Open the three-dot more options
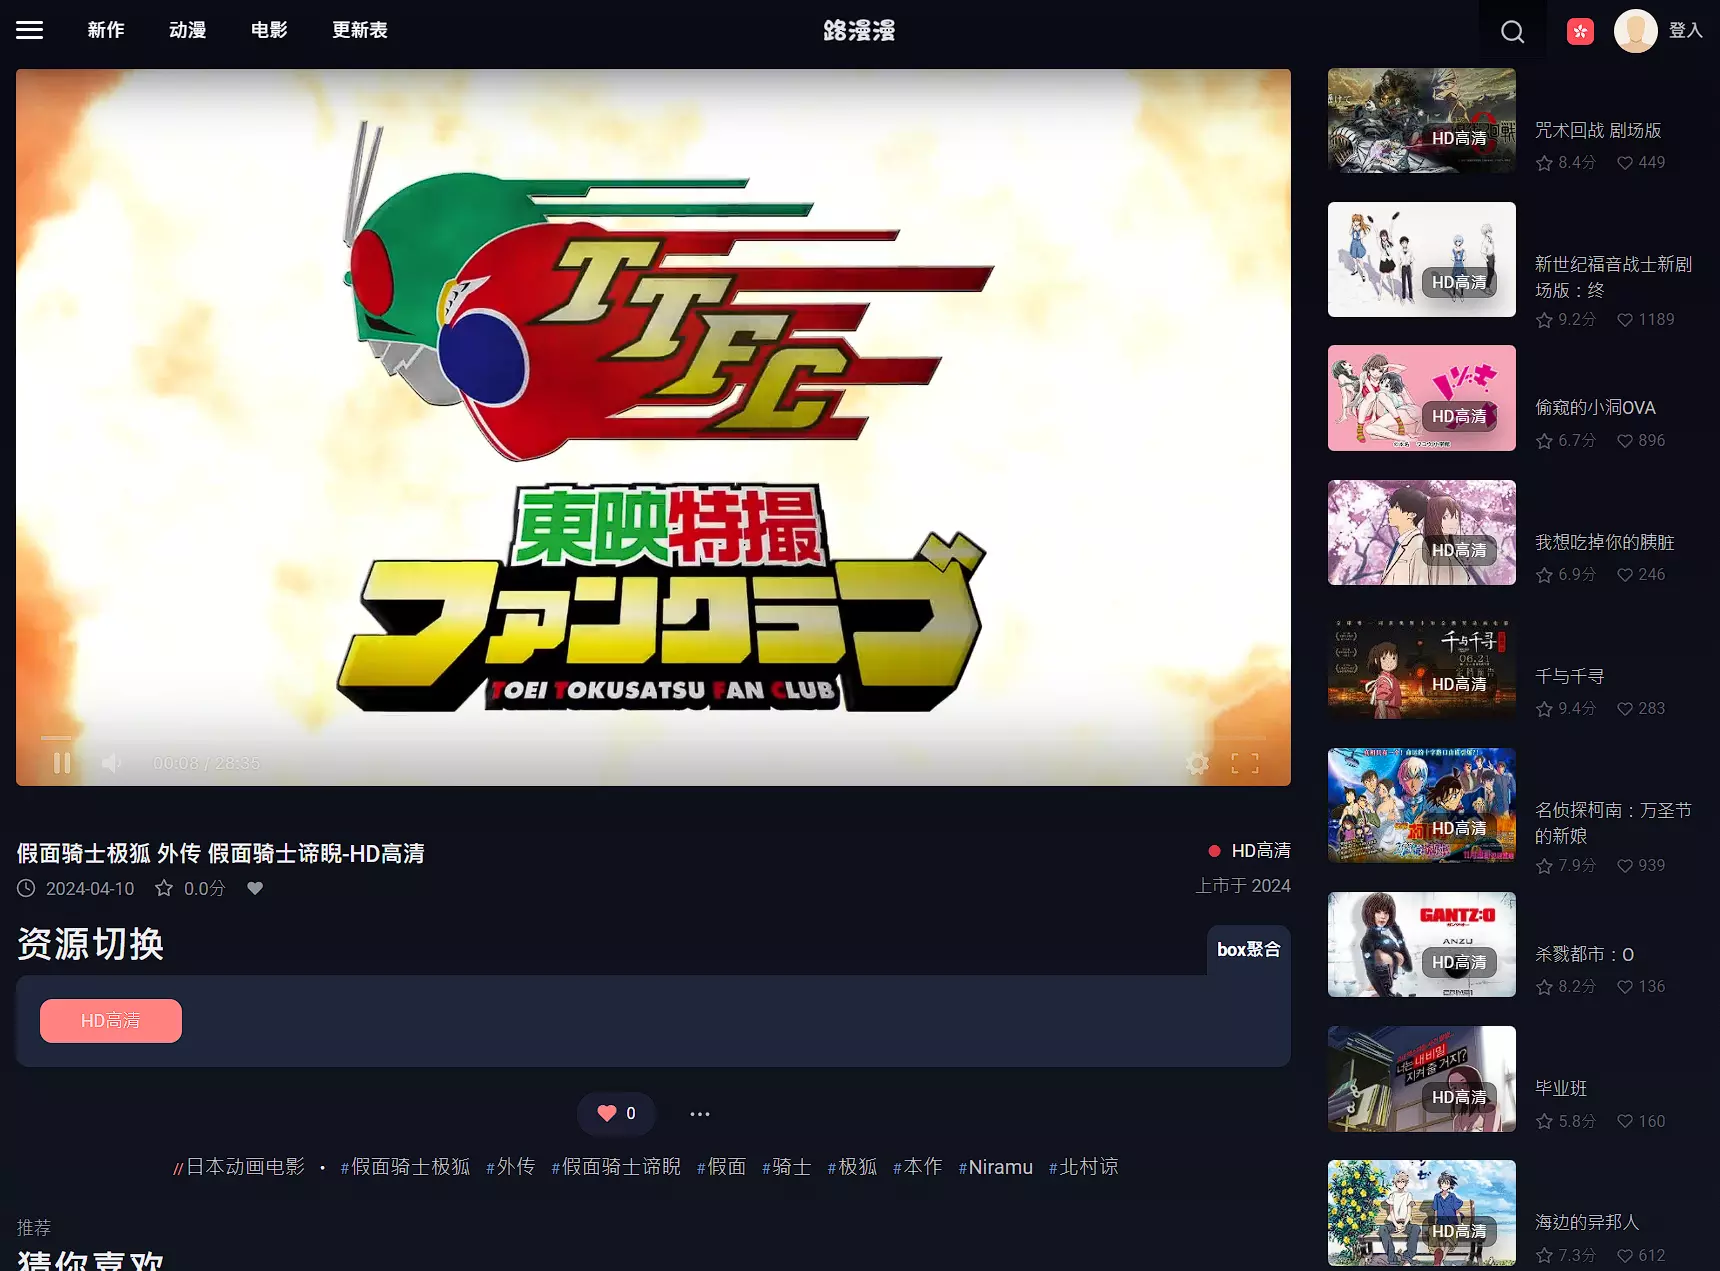Viewport: 1720px width, 1271px height. click(x=700, y=1114)
